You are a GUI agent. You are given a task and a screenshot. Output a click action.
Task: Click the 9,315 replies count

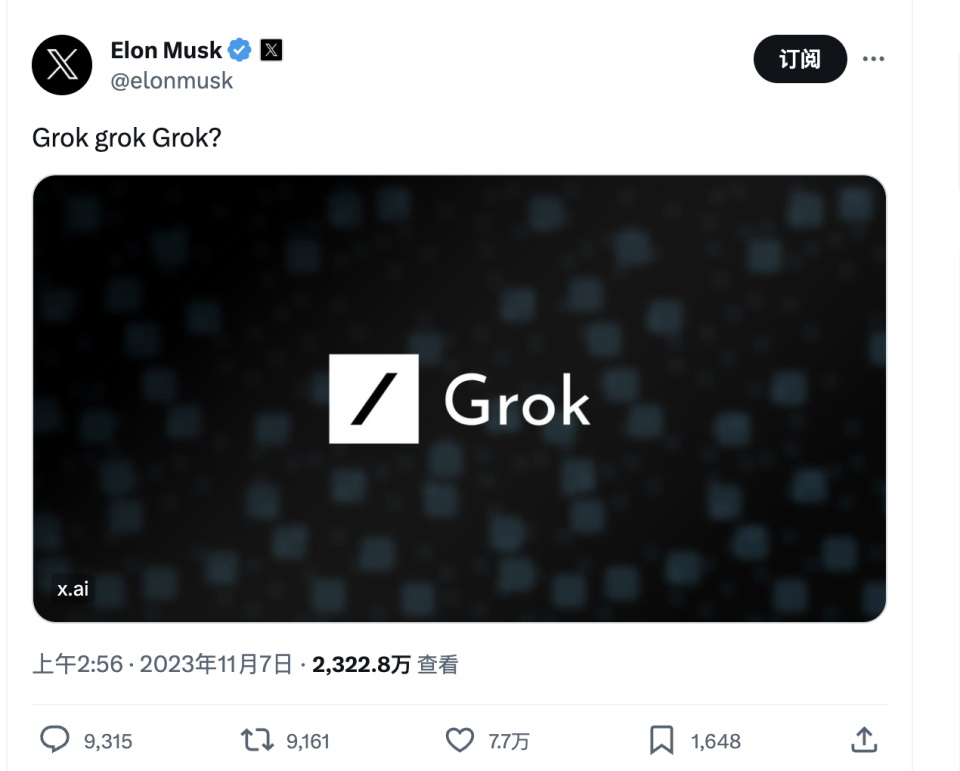(x=108, y=741)
